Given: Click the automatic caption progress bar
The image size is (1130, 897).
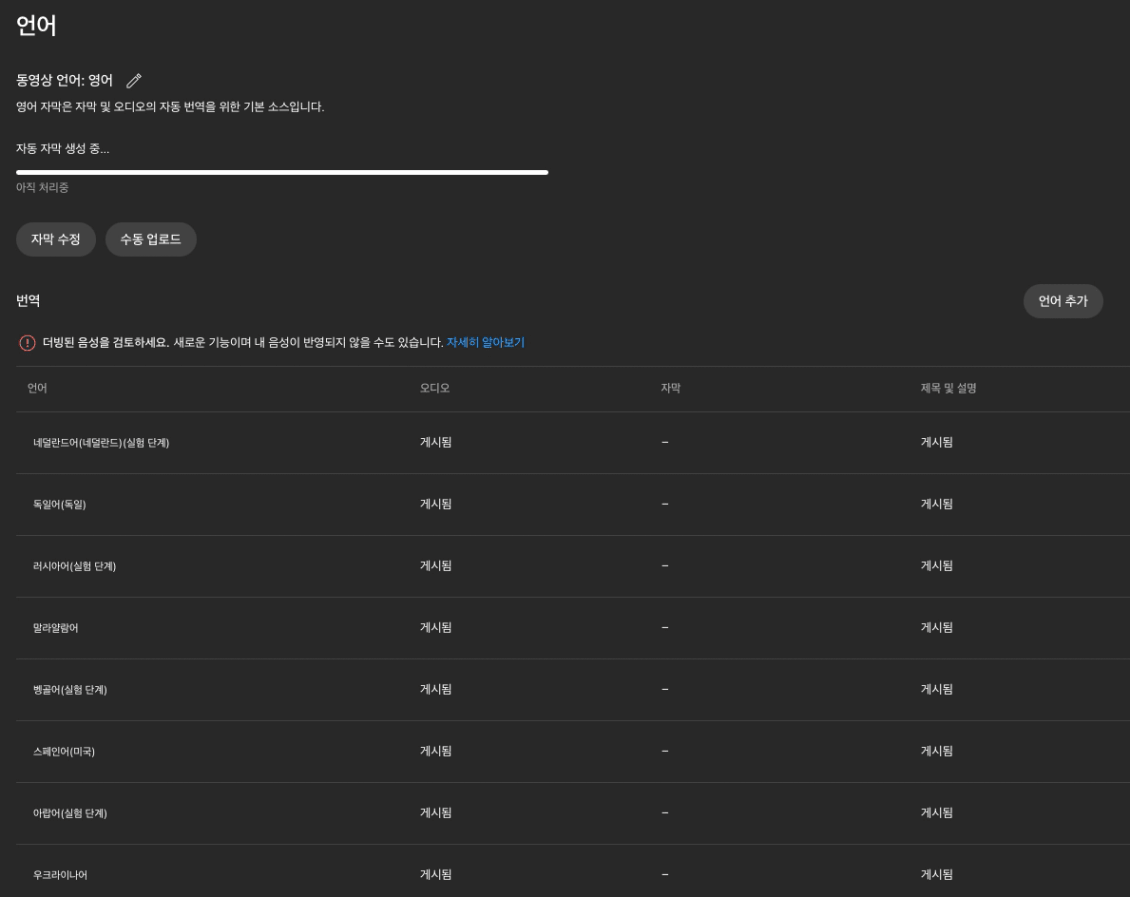Looking at the screenshot, I should point(282,173).
